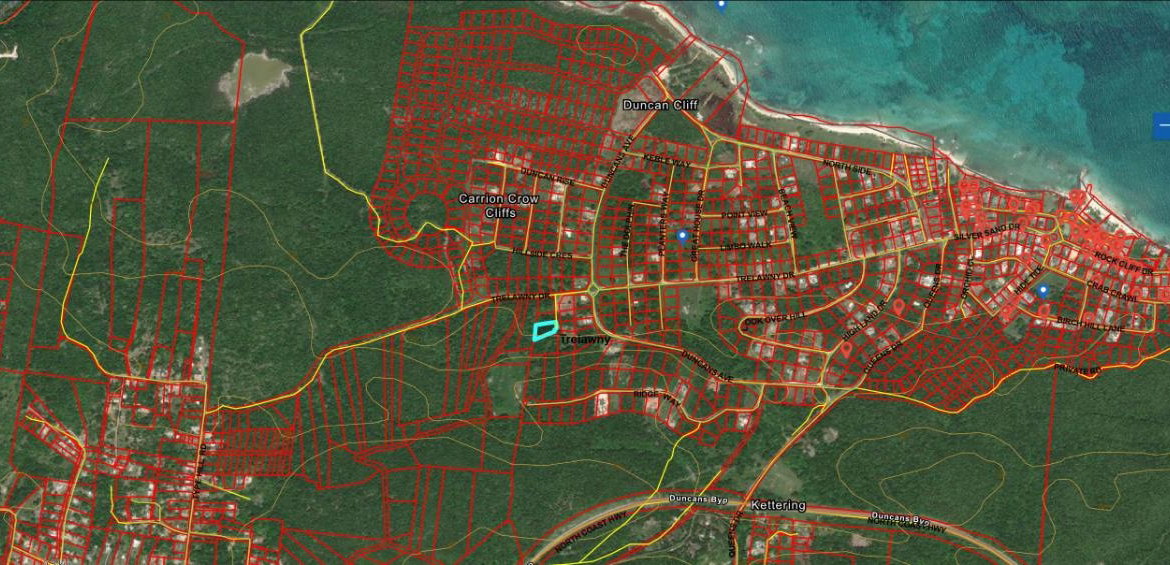Open the blue pin beside Great House Dr
This screenshot has height=565, width=1170.
coord(682,237)
